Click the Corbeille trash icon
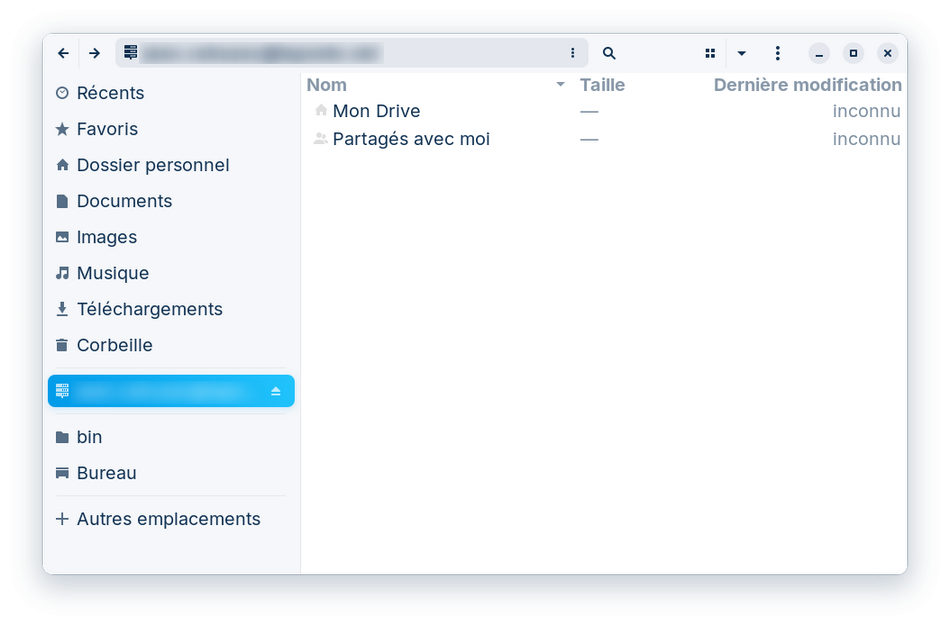950x626 pixels. coord(62,345)
